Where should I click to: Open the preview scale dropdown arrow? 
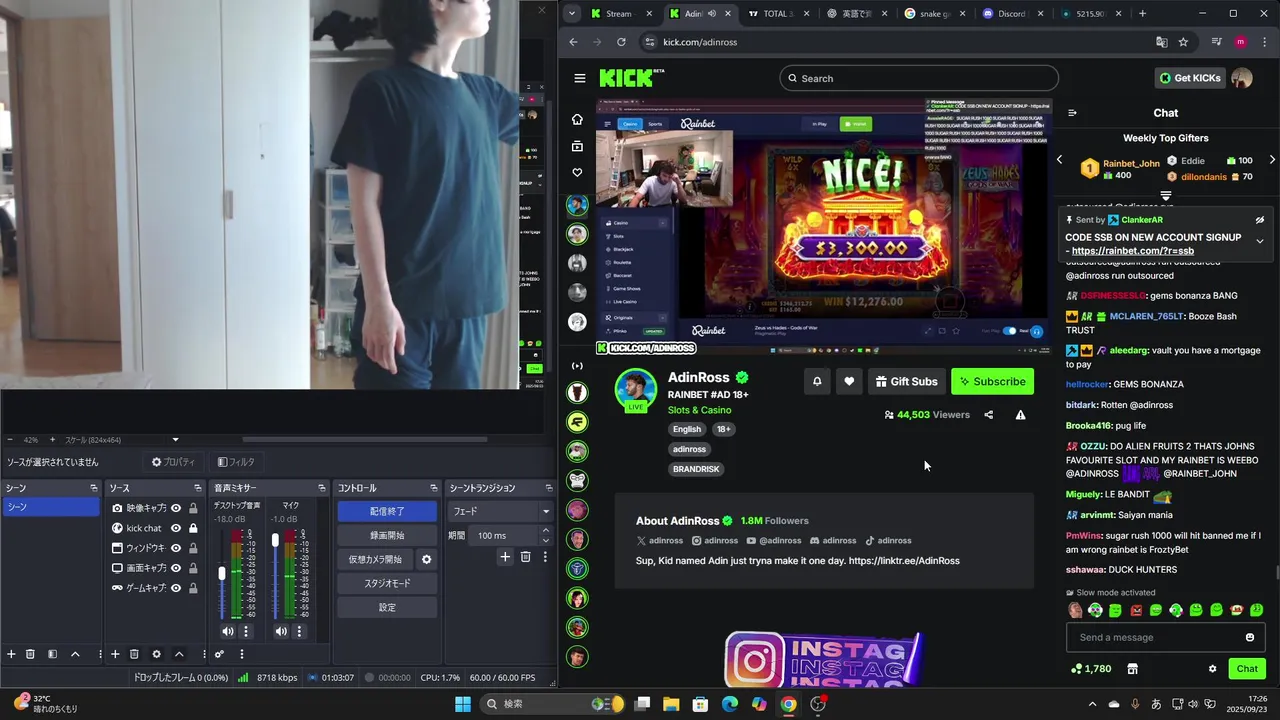click(175, 440)
